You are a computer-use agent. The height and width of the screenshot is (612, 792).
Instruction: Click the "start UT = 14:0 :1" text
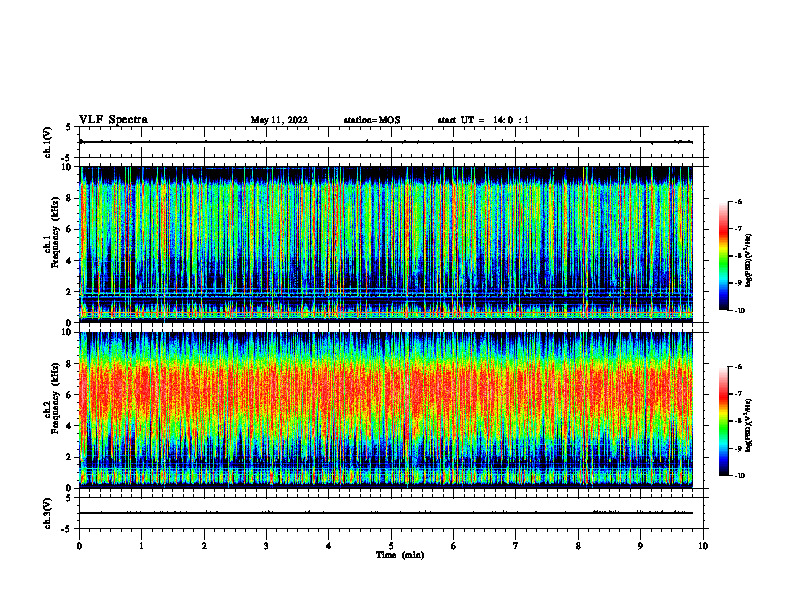[483, 120]
